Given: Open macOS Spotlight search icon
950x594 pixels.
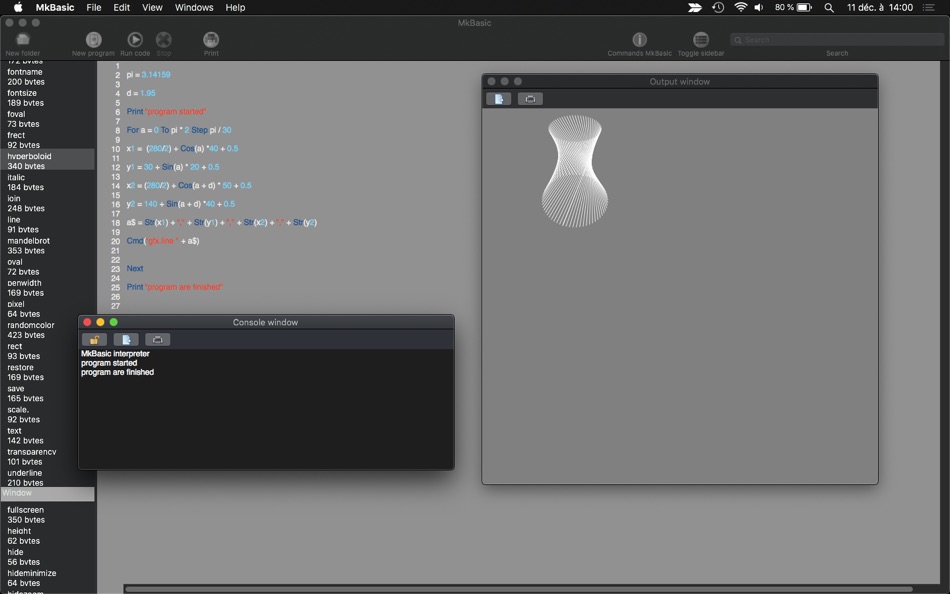Looking at the screenshot, I should click(x=829, y=7).
